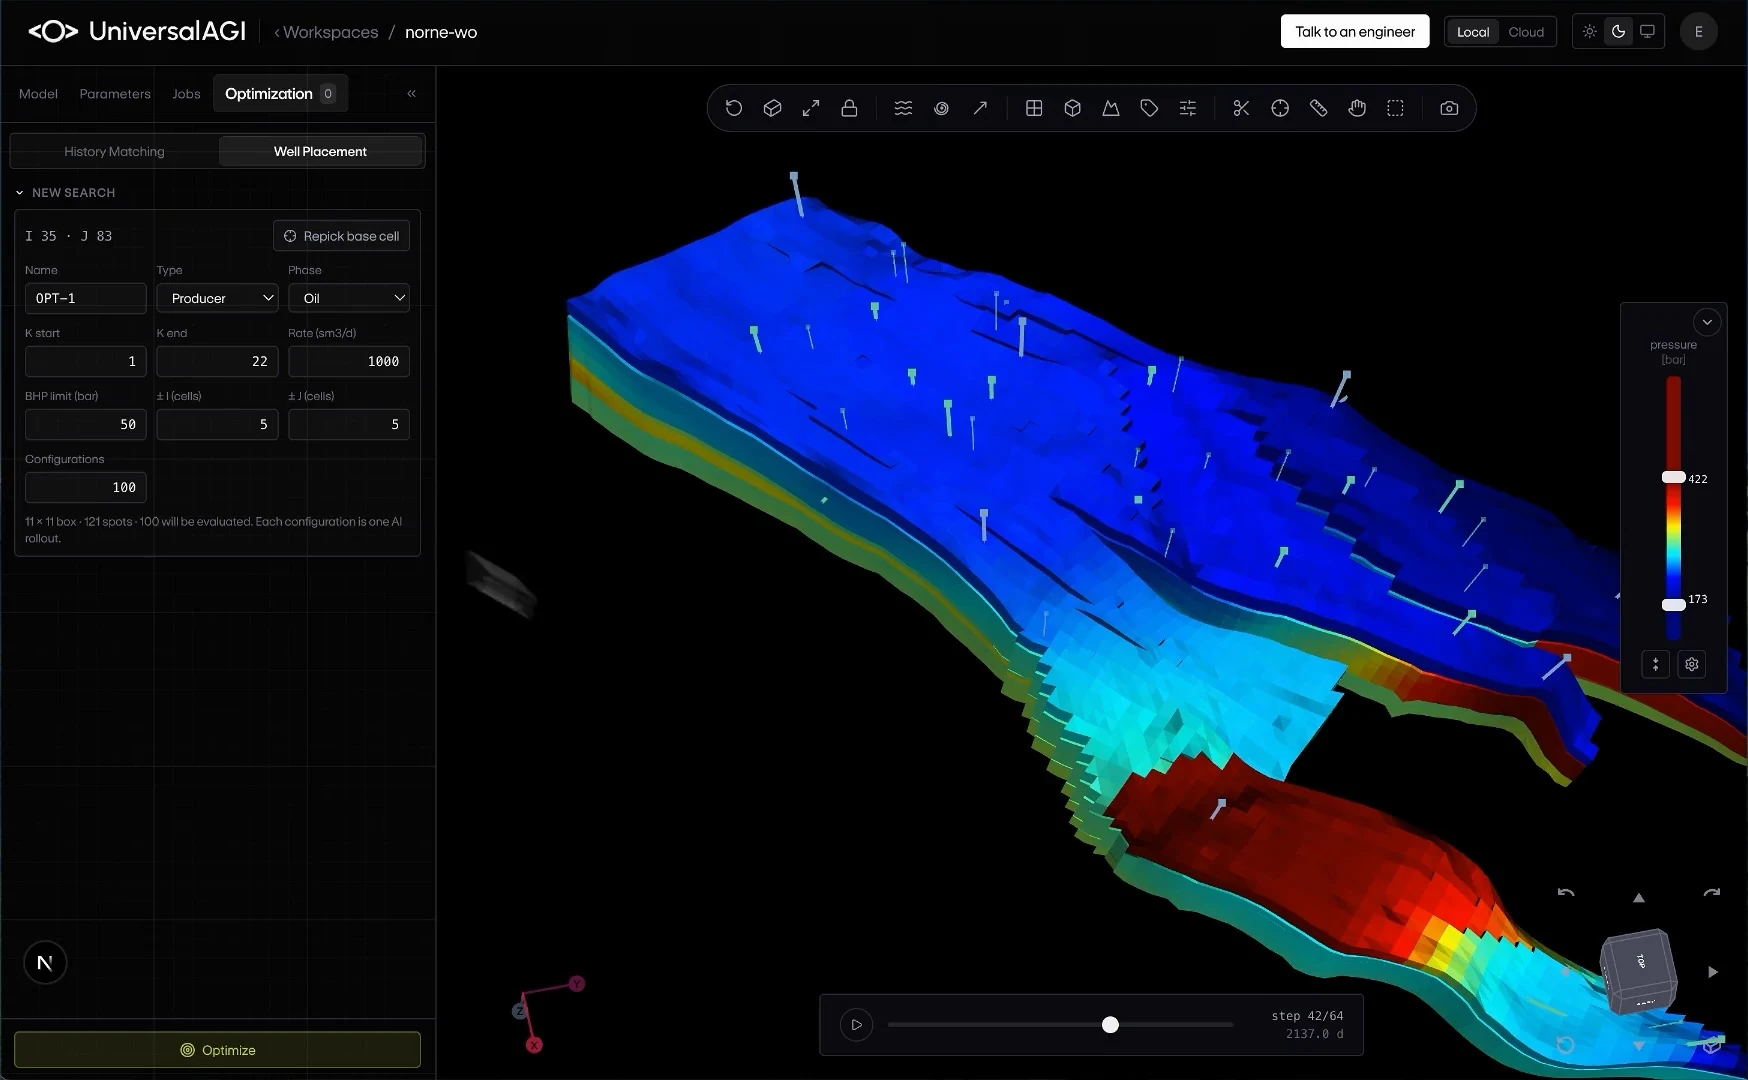Click the legend range vertical arrows button
1748x1080 pixels.
point(1656,664)
